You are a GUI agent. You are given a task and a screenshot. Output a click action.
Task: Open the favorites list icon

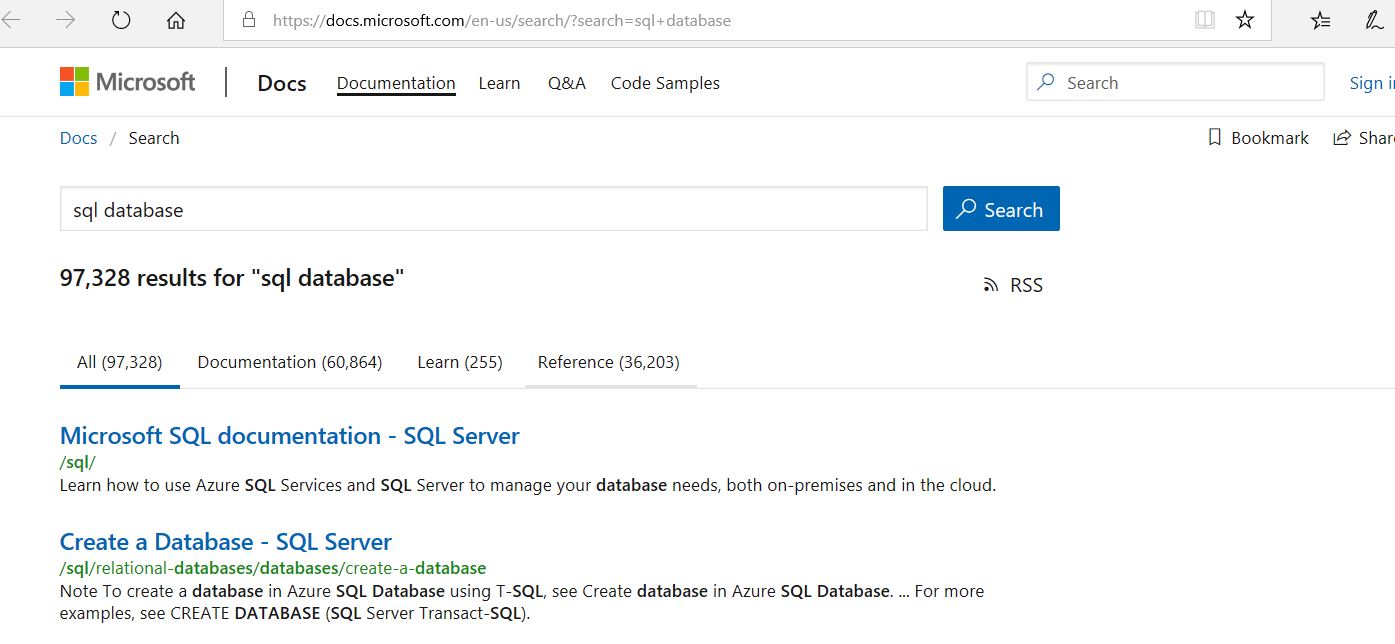coord(1321,20)
